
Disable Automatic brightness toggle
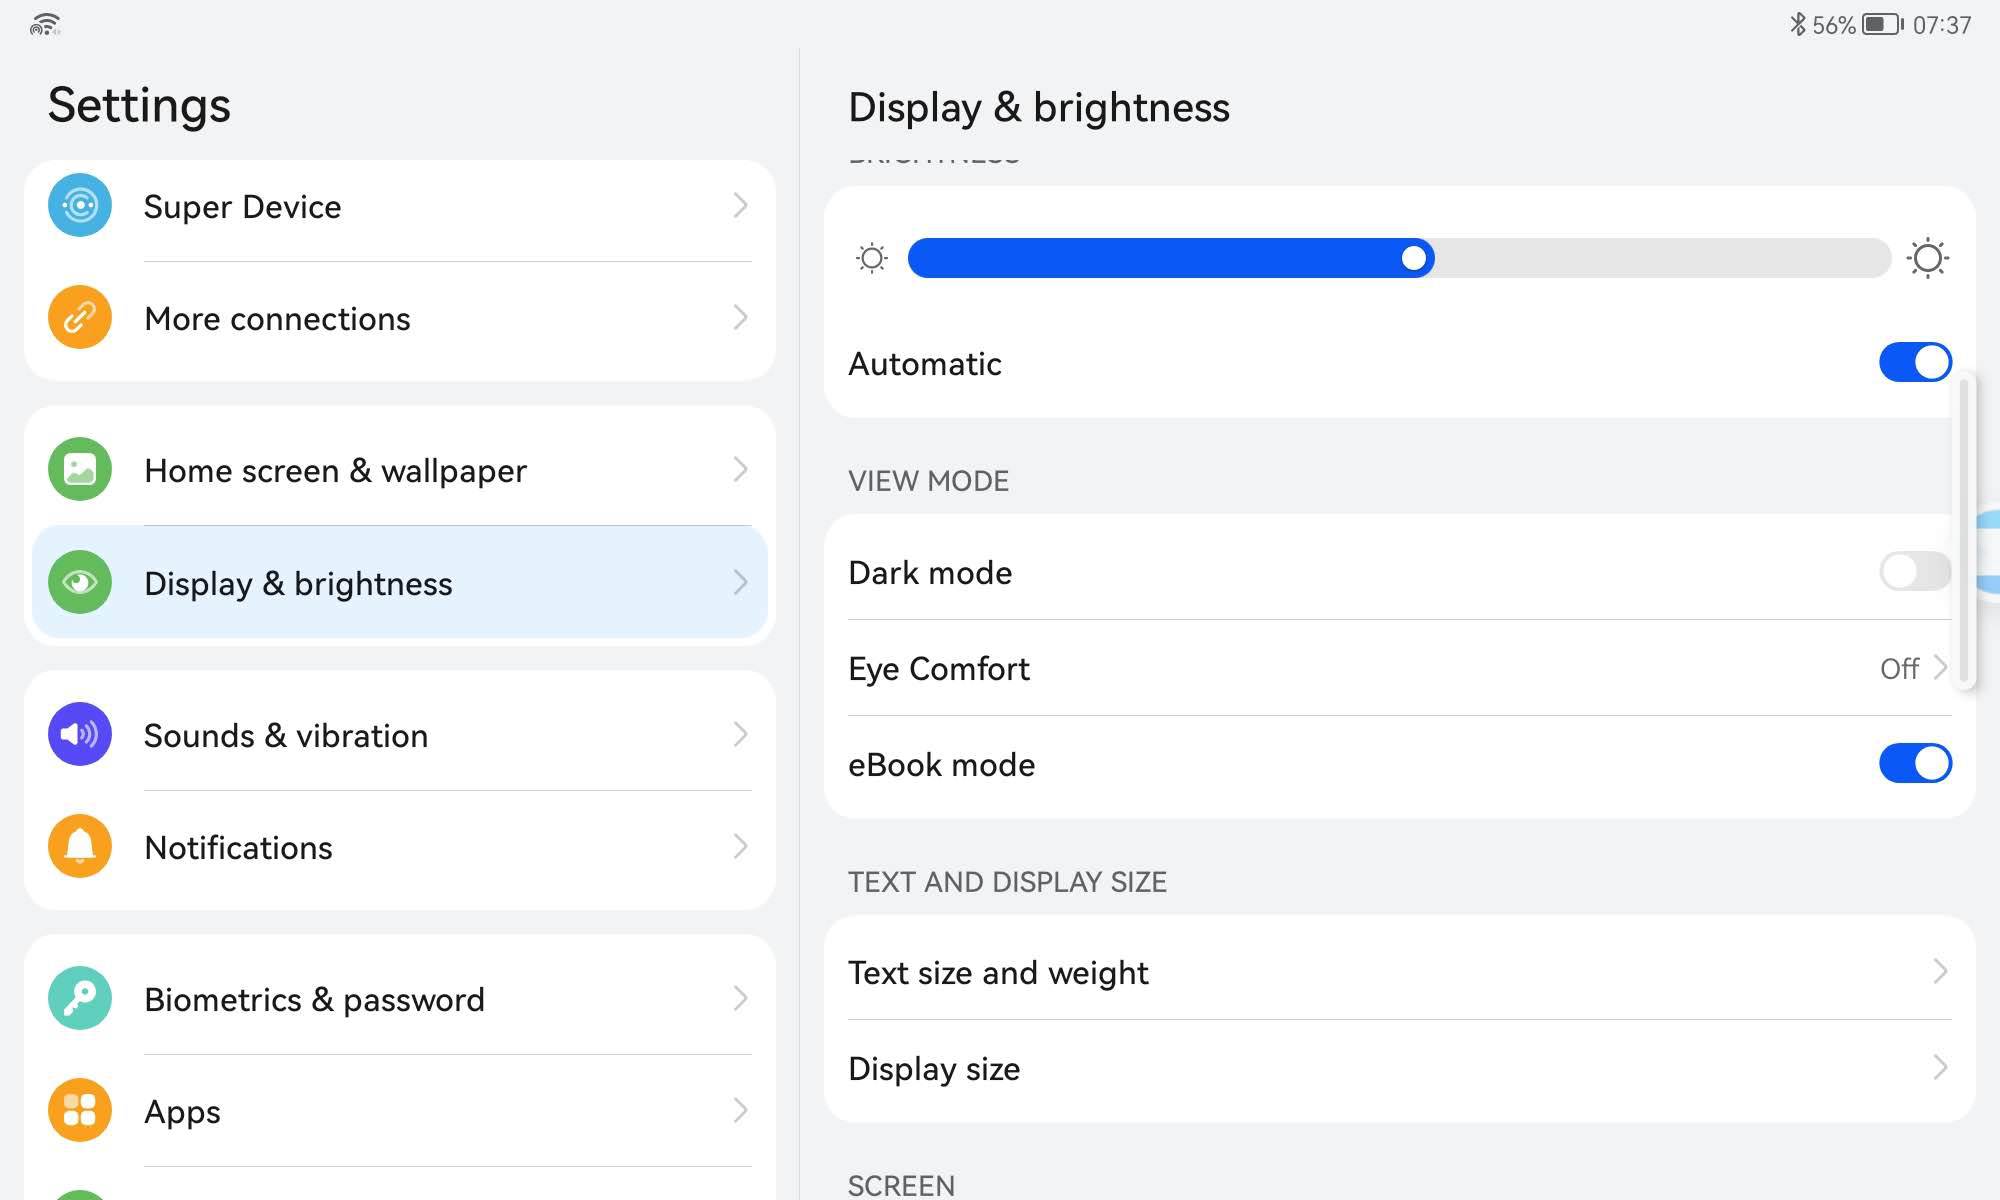pyautogui.click(x=1914, y=363)
